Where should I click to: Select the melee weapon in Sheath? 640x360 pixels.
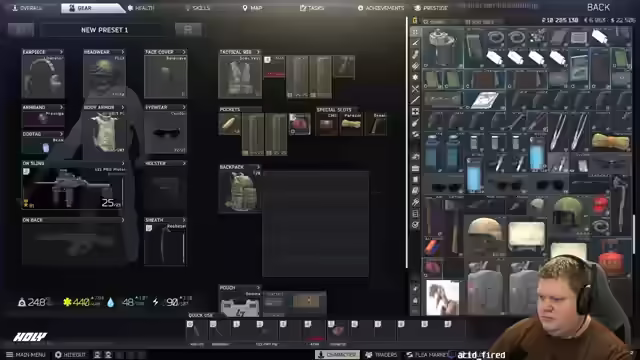tap(166, 244)
